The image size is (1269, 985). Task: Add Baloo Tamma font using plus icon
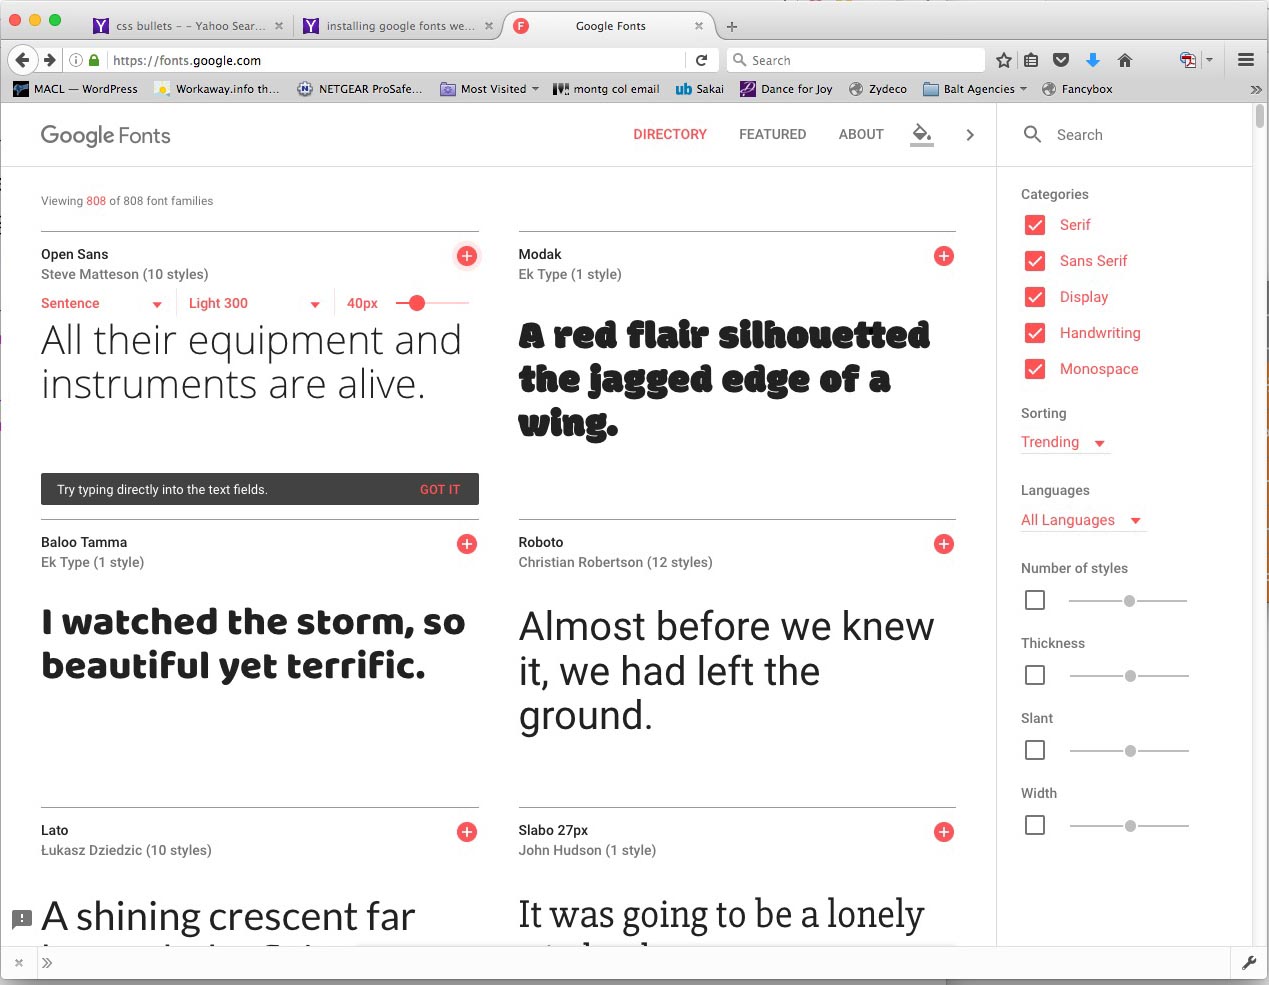pyautogui.click(x=466, y=544)
